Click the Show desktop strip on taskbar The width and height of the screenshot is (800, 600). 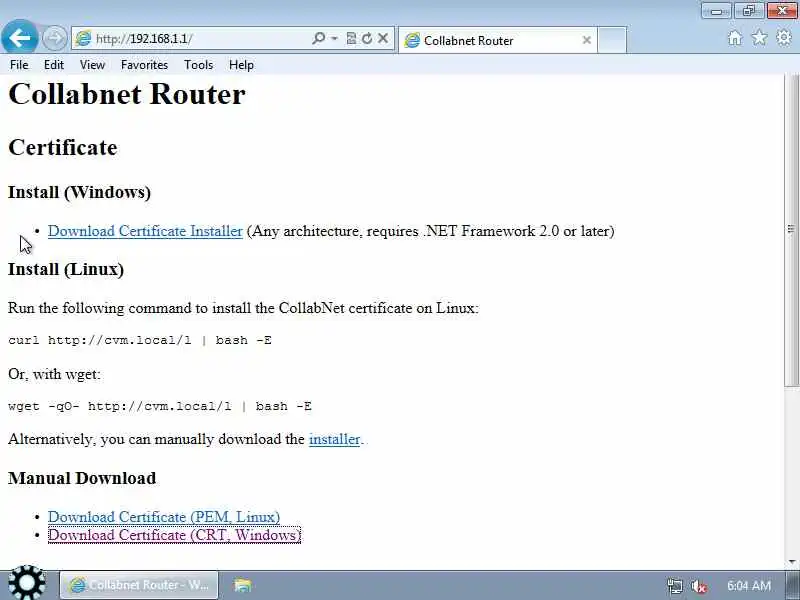tap(793, 585)
